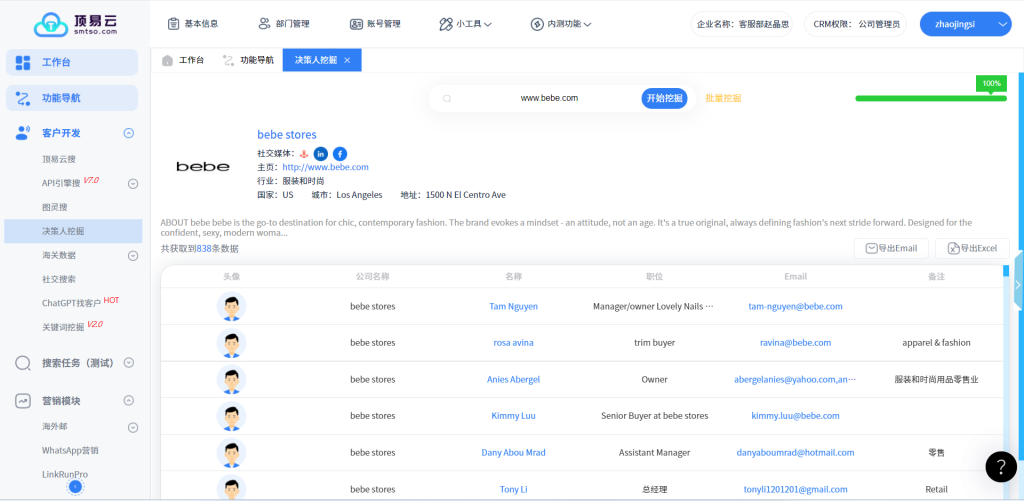Open the http://www.bebe.com homepage link
The image size is (1024, 501).
click(x=325, y=167)
